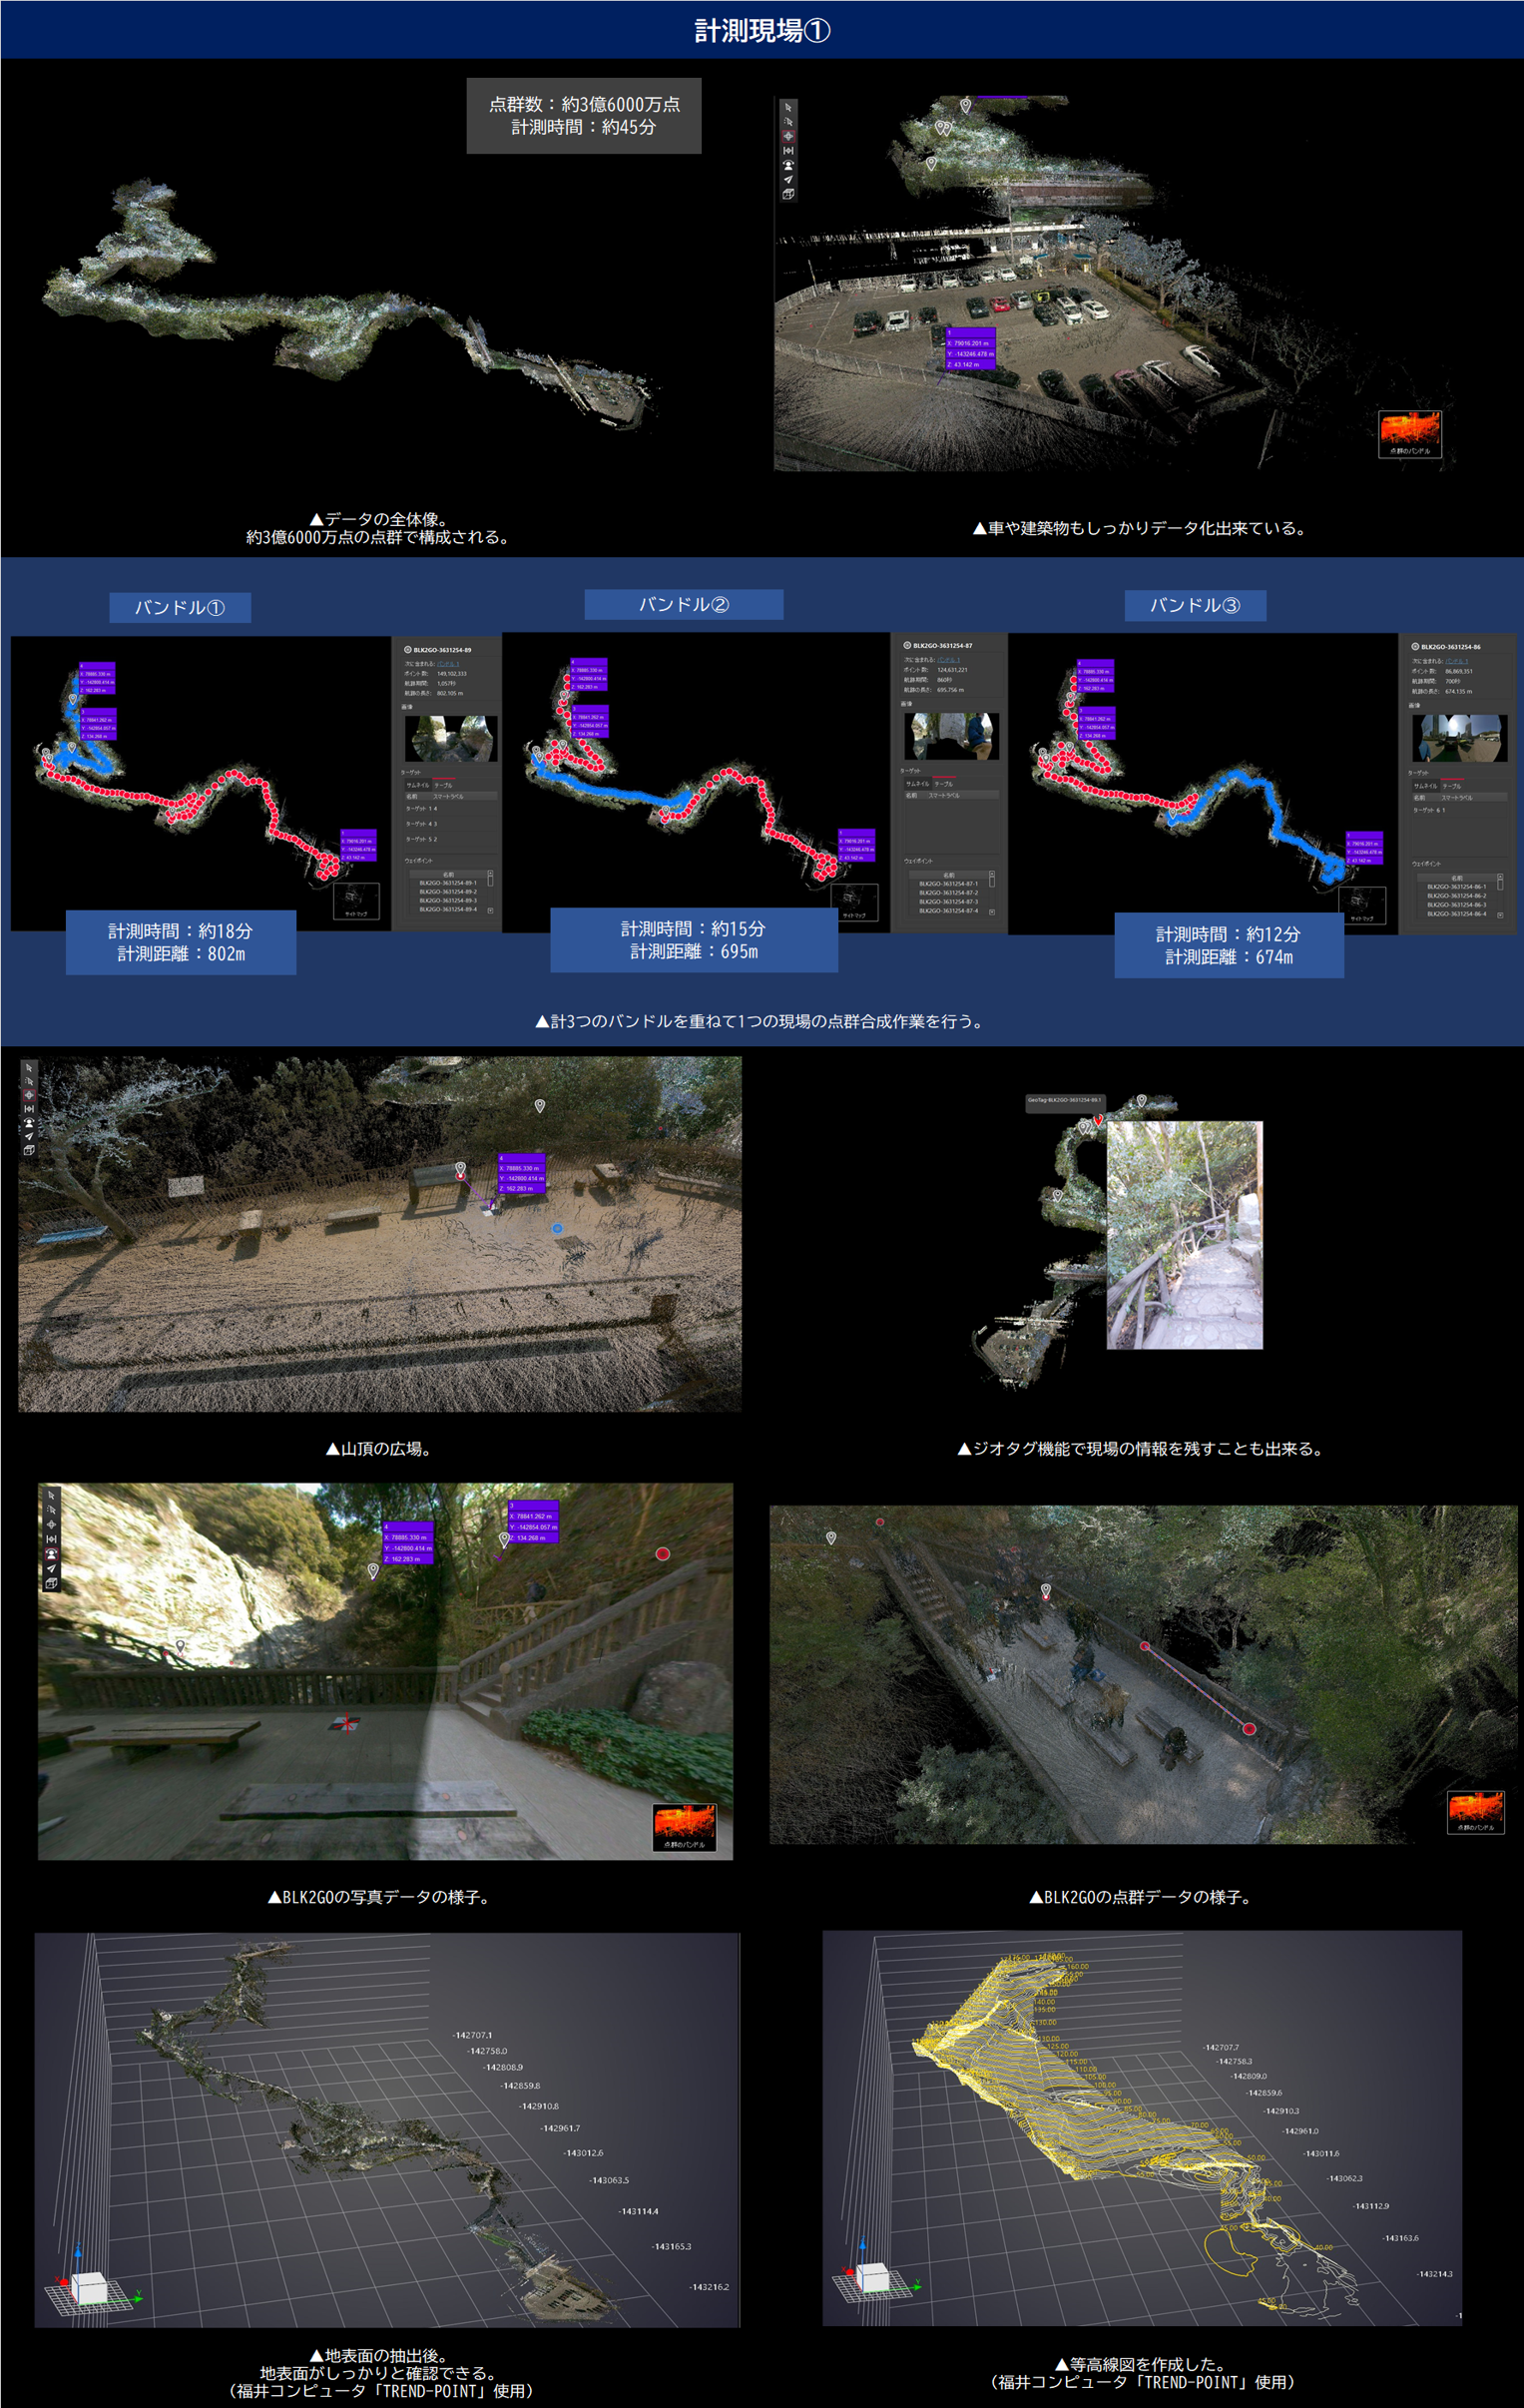Open the 360 person view tool in summit plaza view
Image resolution: width=1524 pixels, height=2408 pixels.
[x=29, y=1123]
